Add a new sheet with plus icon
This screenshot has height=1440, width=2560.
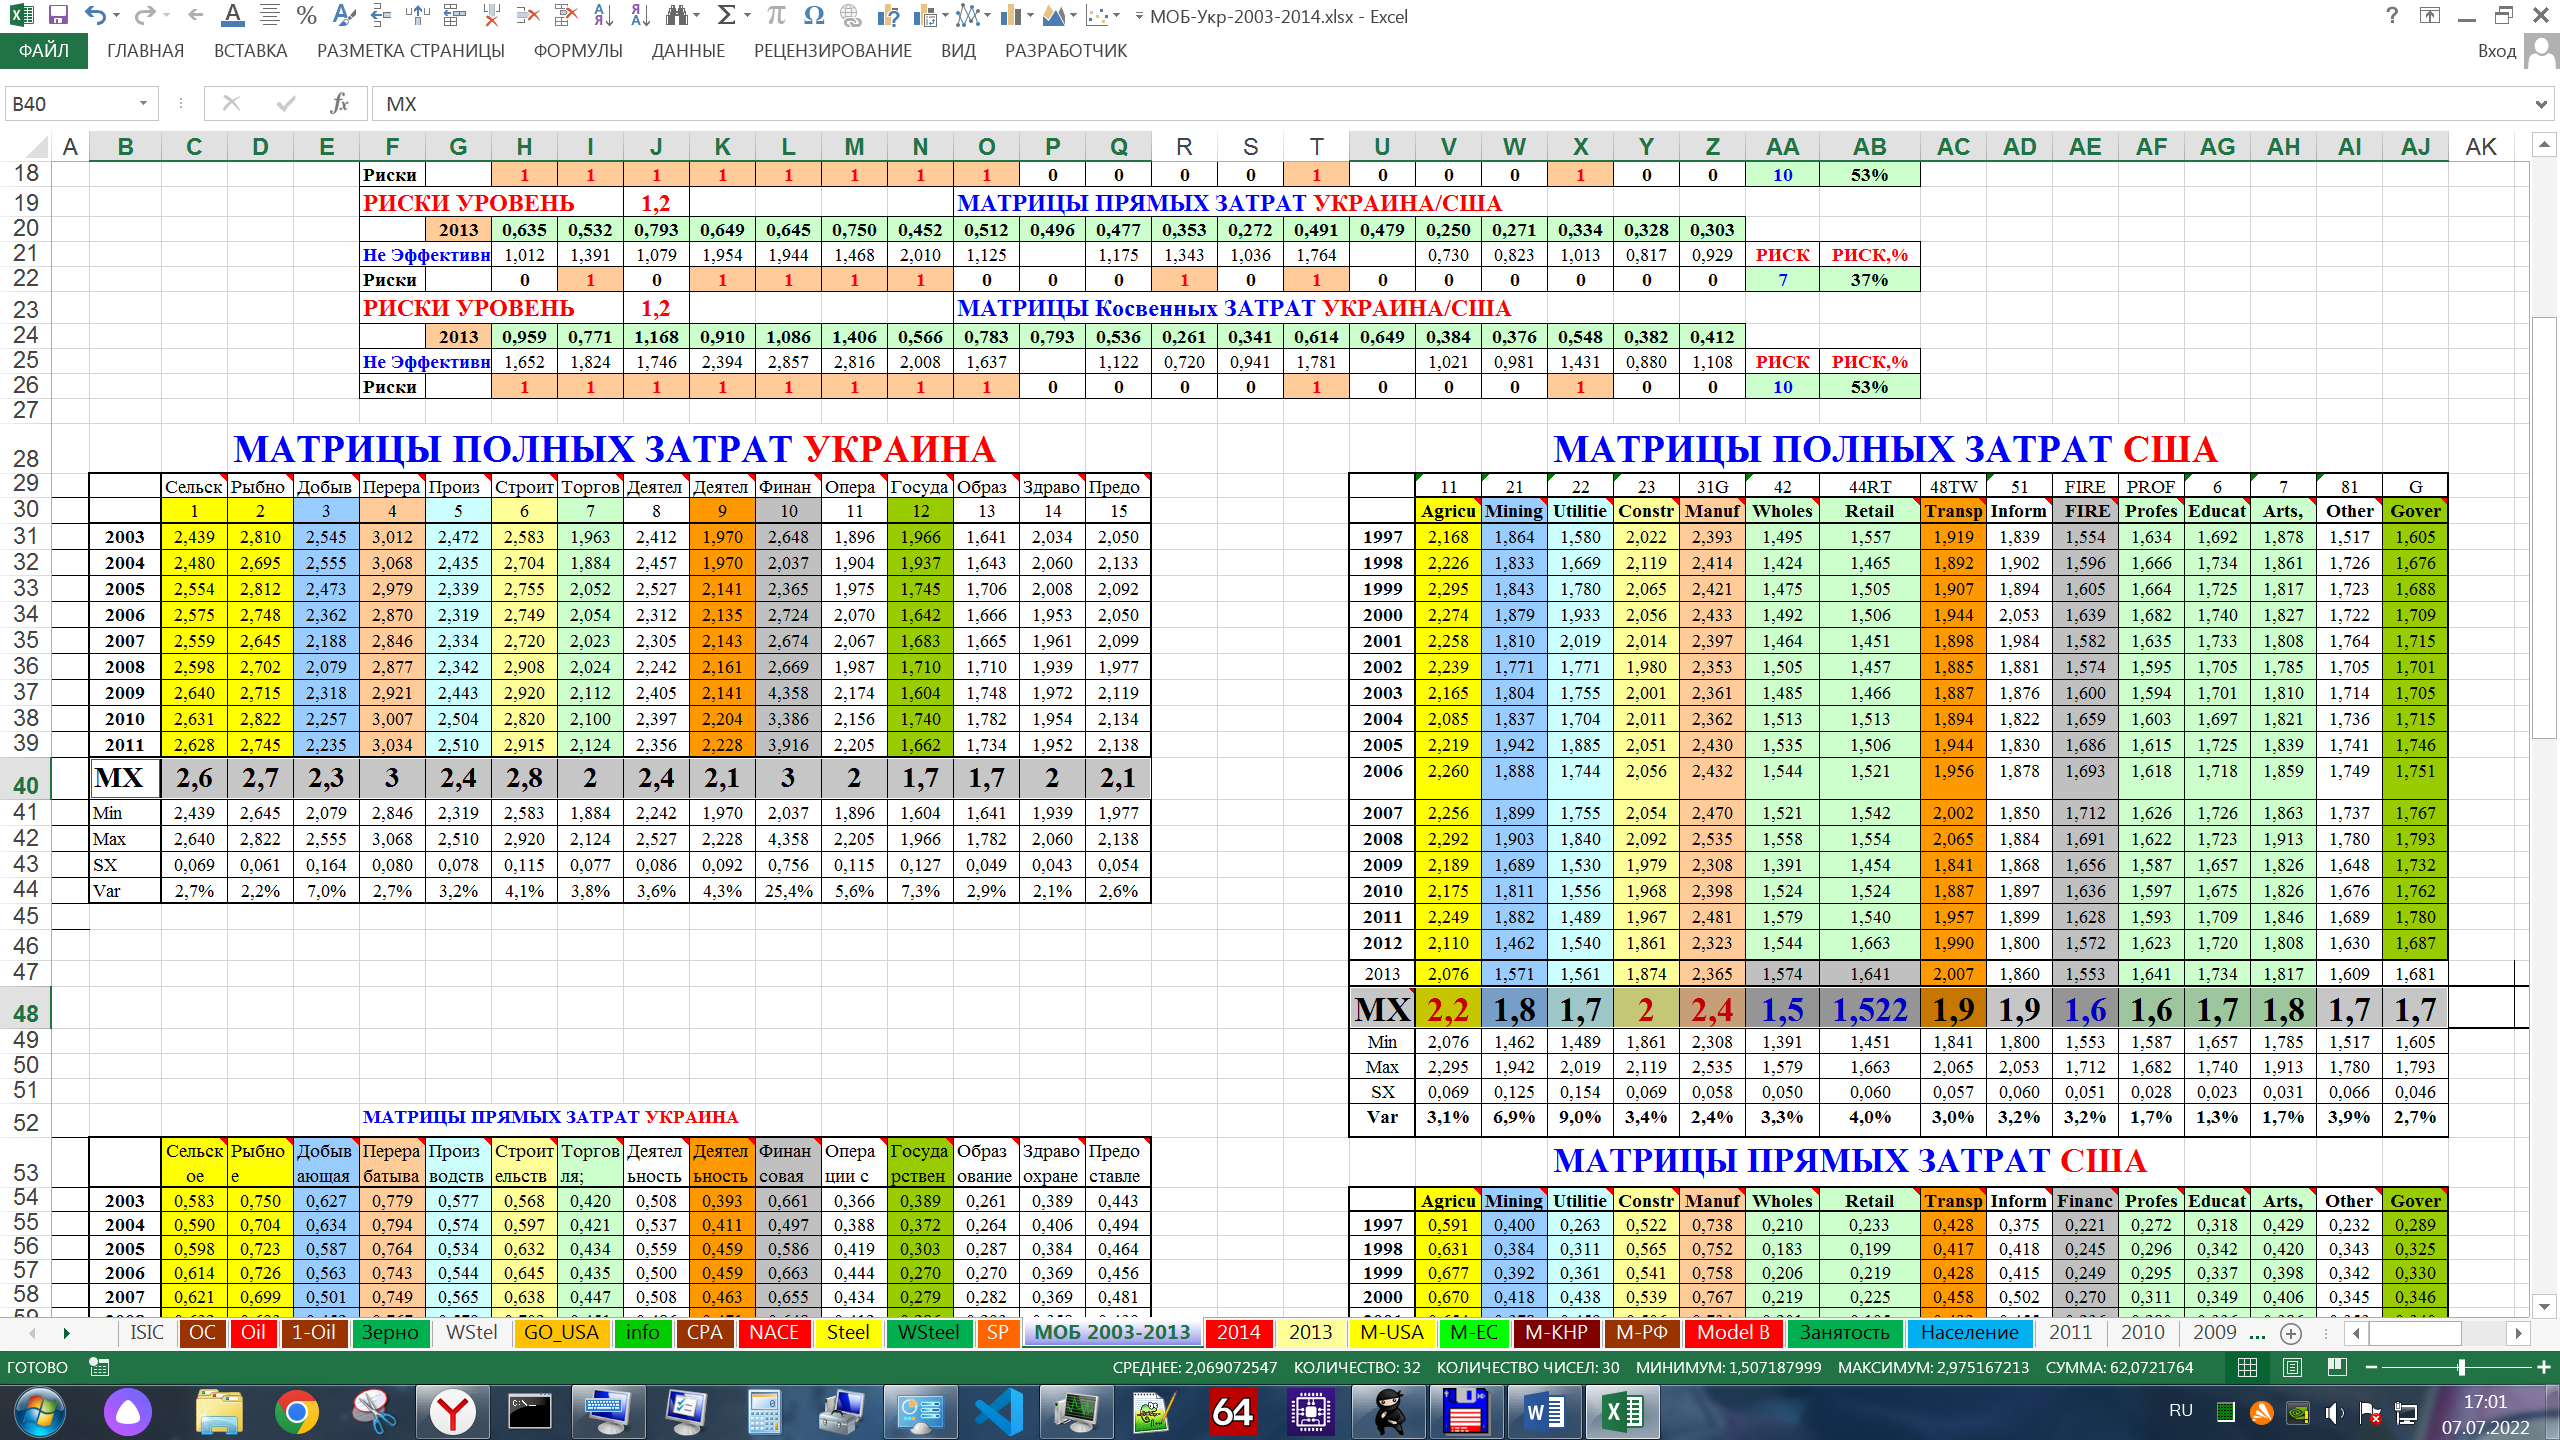point(2291,1333)
